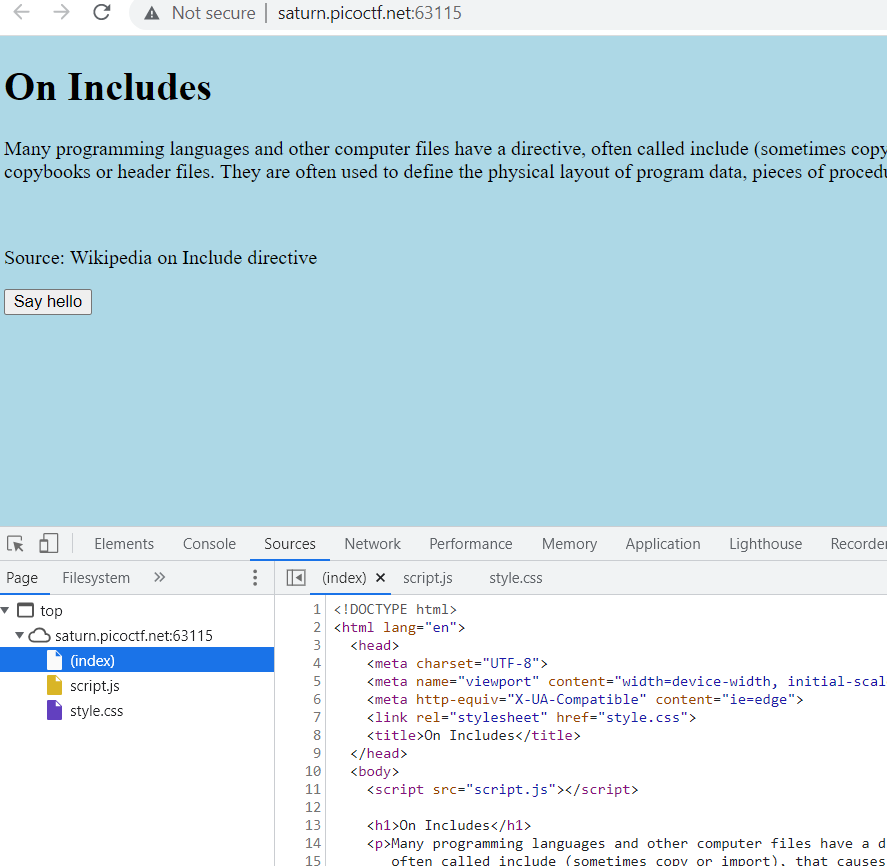Click the Source: Wikipedia on Include directive text

tap(161, 257)
